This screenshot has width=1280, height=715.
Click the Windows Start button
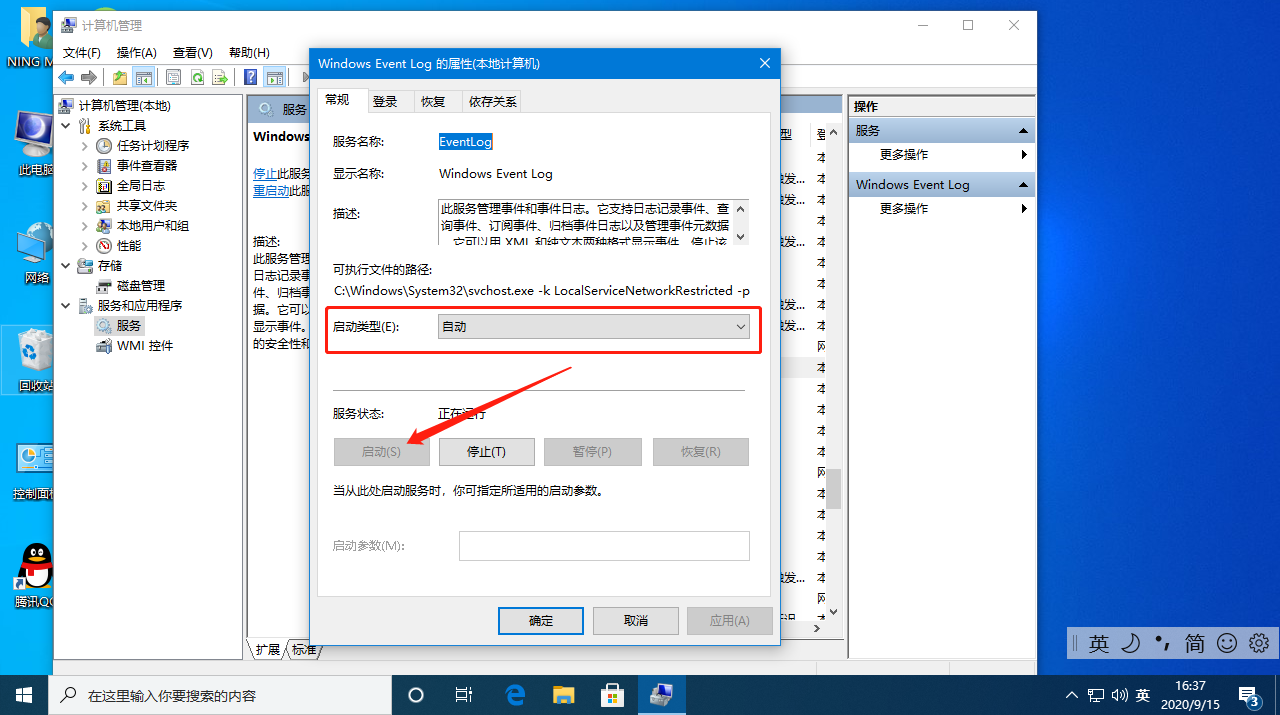(24, 695)
